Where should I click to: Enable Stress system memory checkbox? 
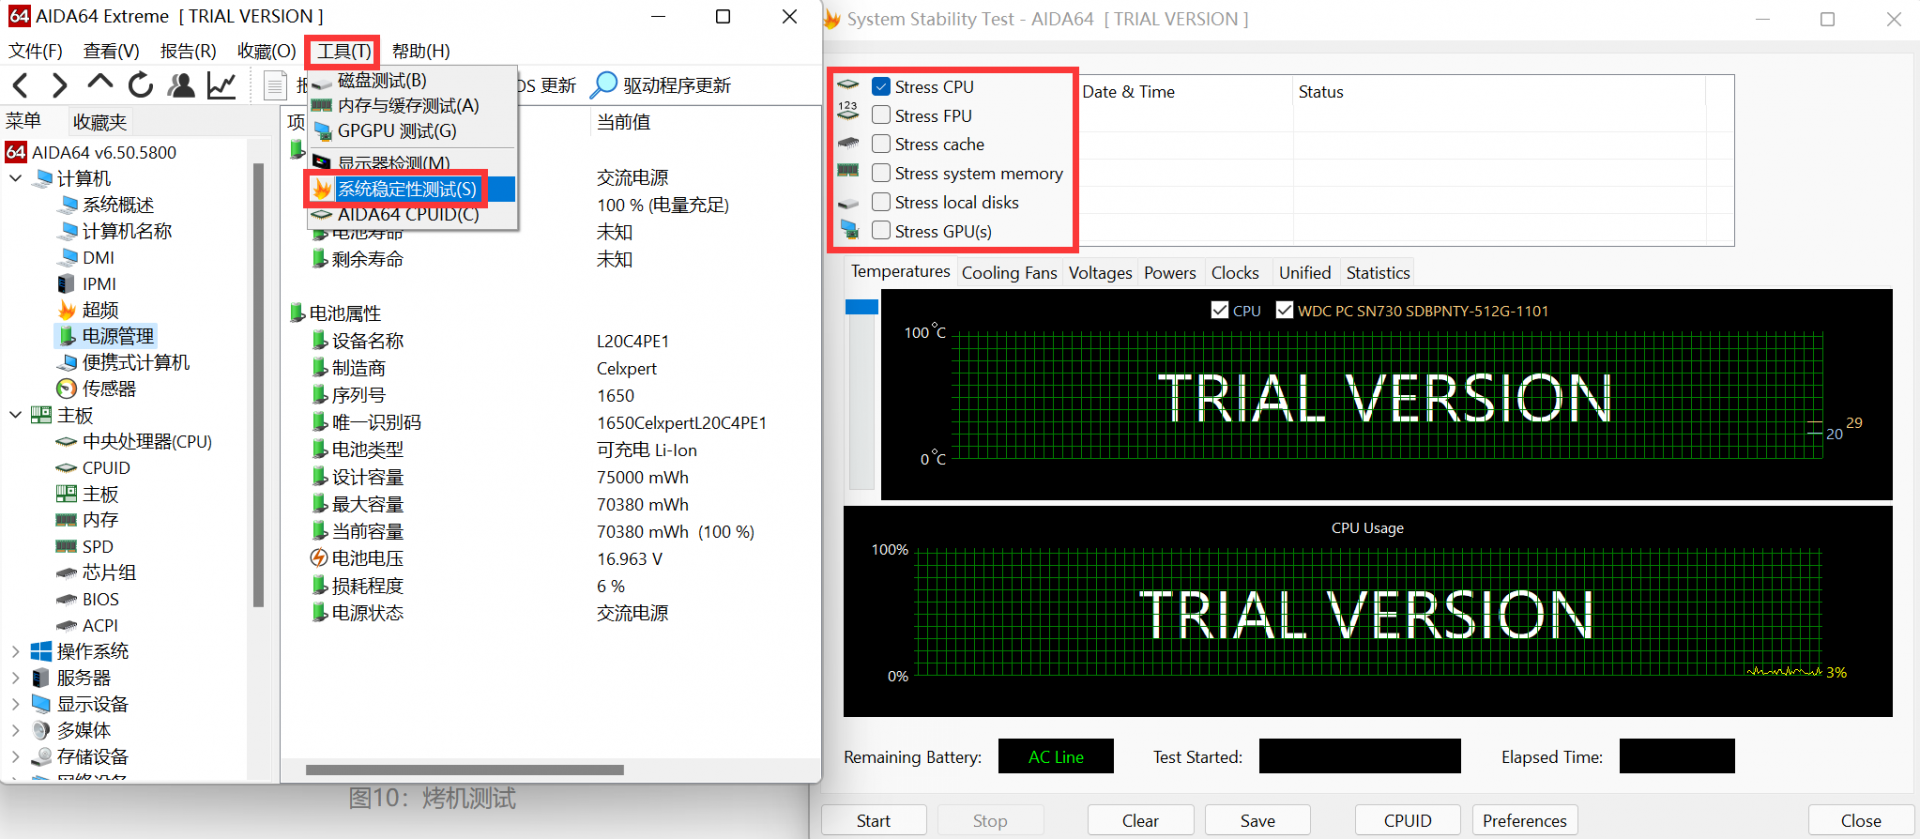[881, 174]
